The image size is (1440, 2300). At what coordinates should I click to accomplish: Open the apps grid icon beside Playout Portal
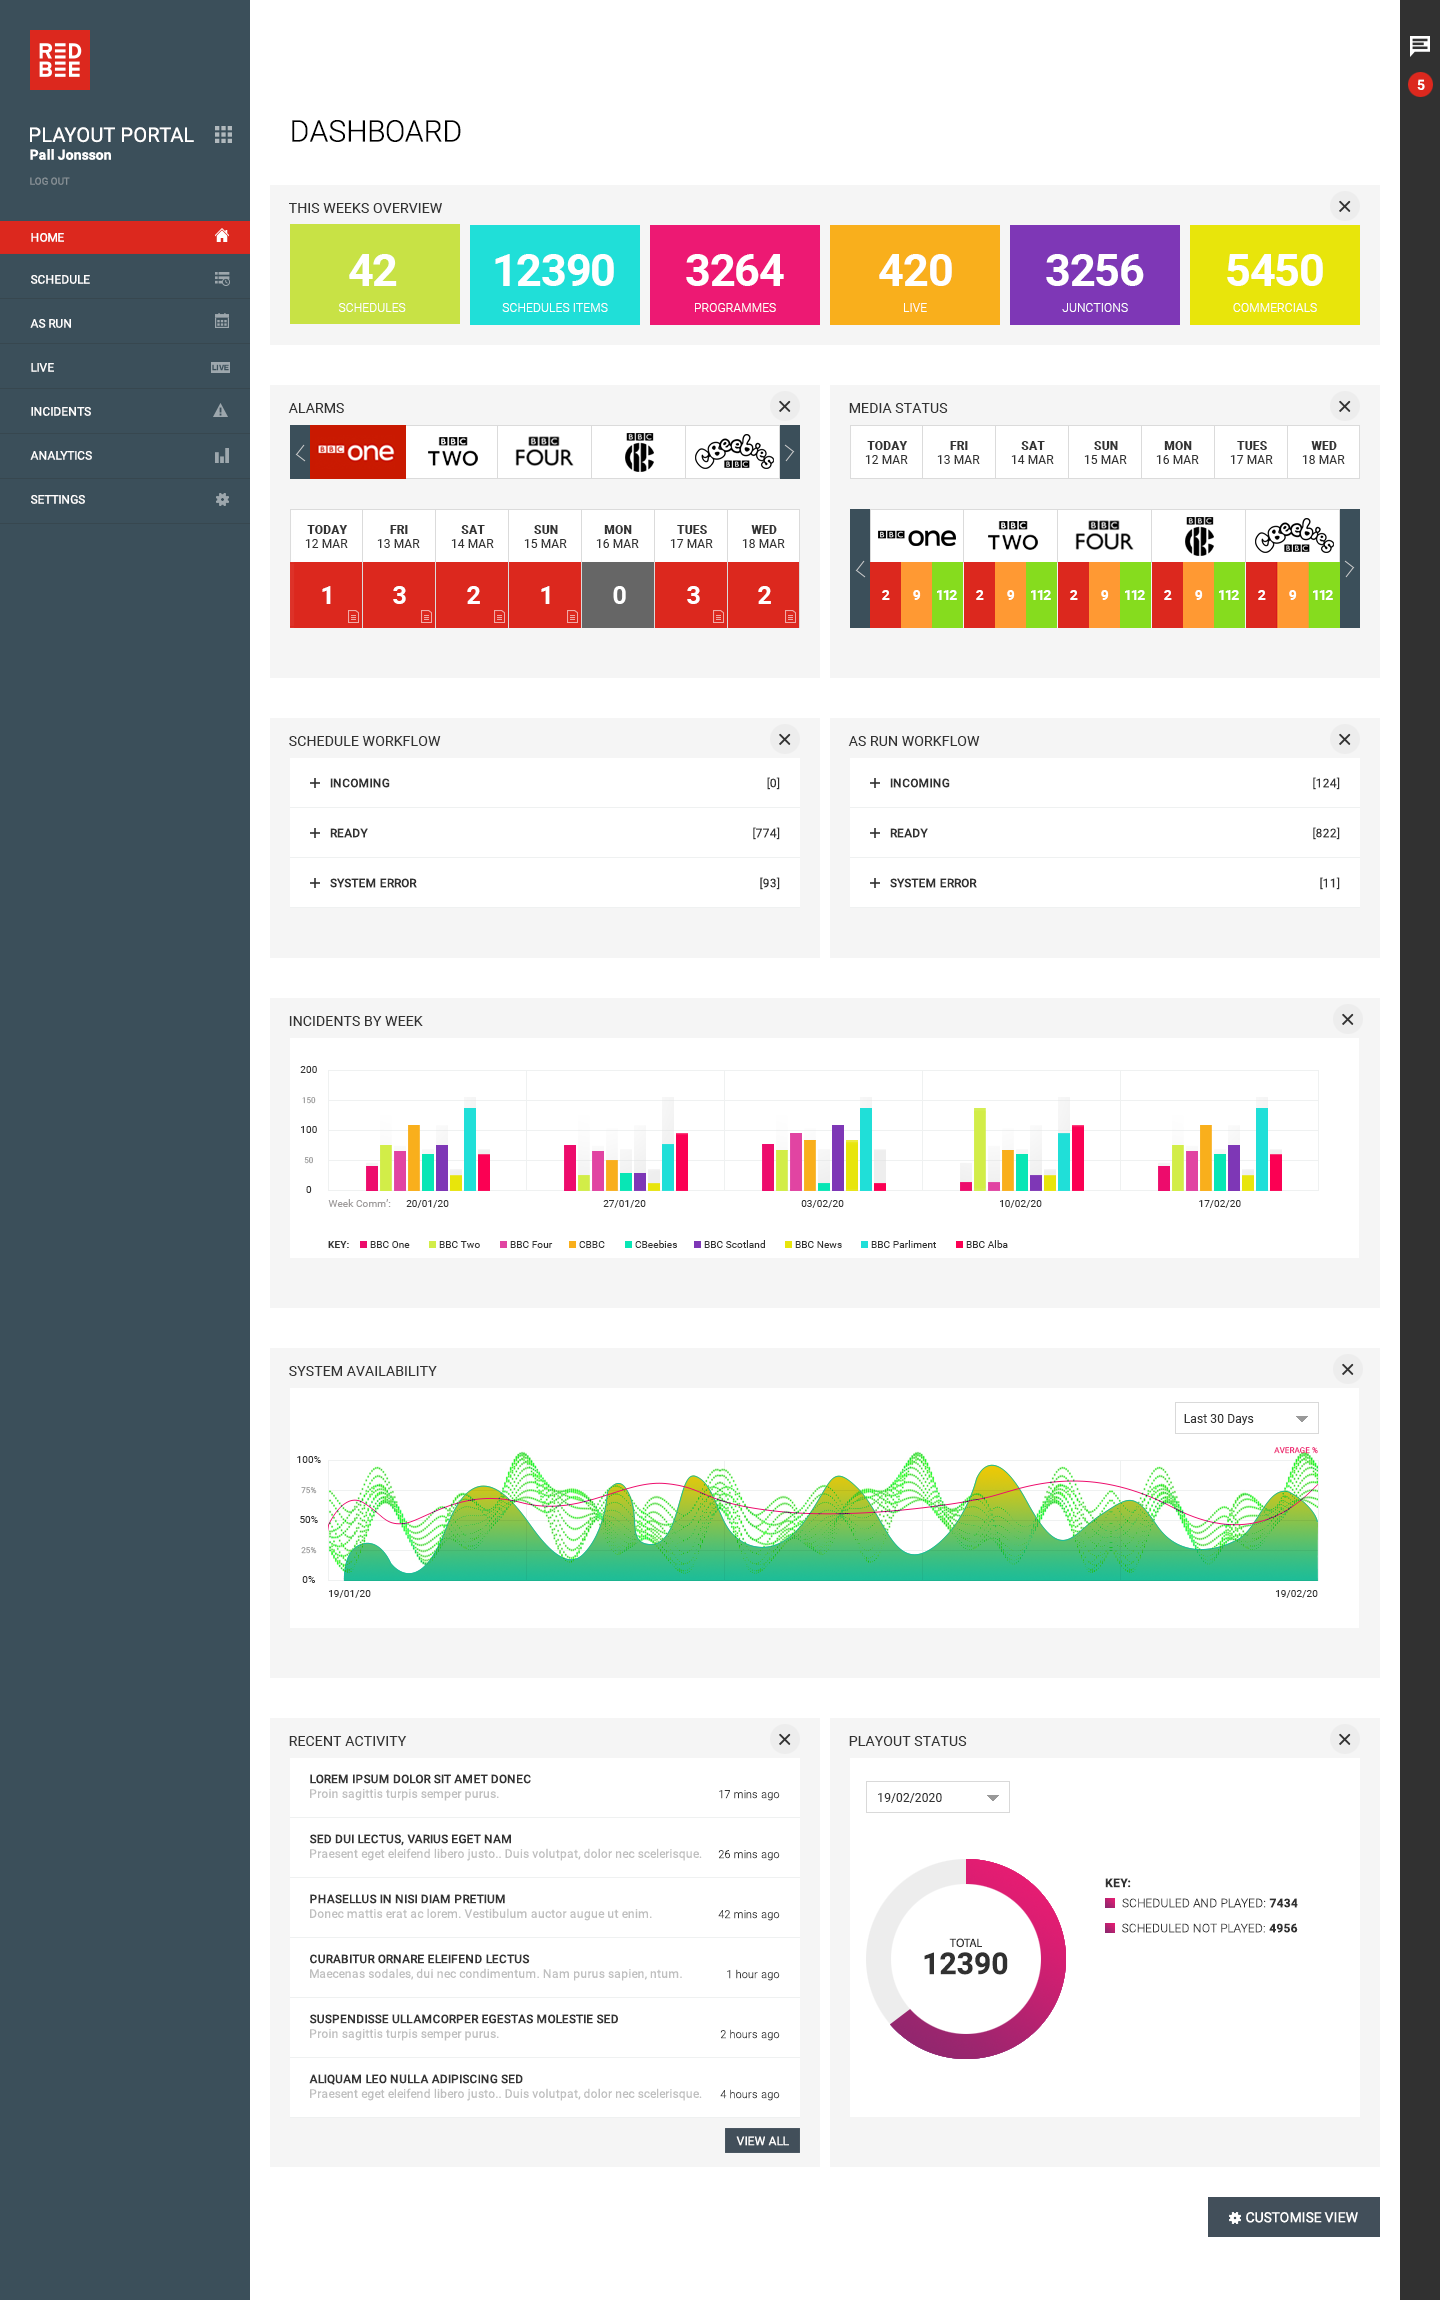(x=223, y=134)
